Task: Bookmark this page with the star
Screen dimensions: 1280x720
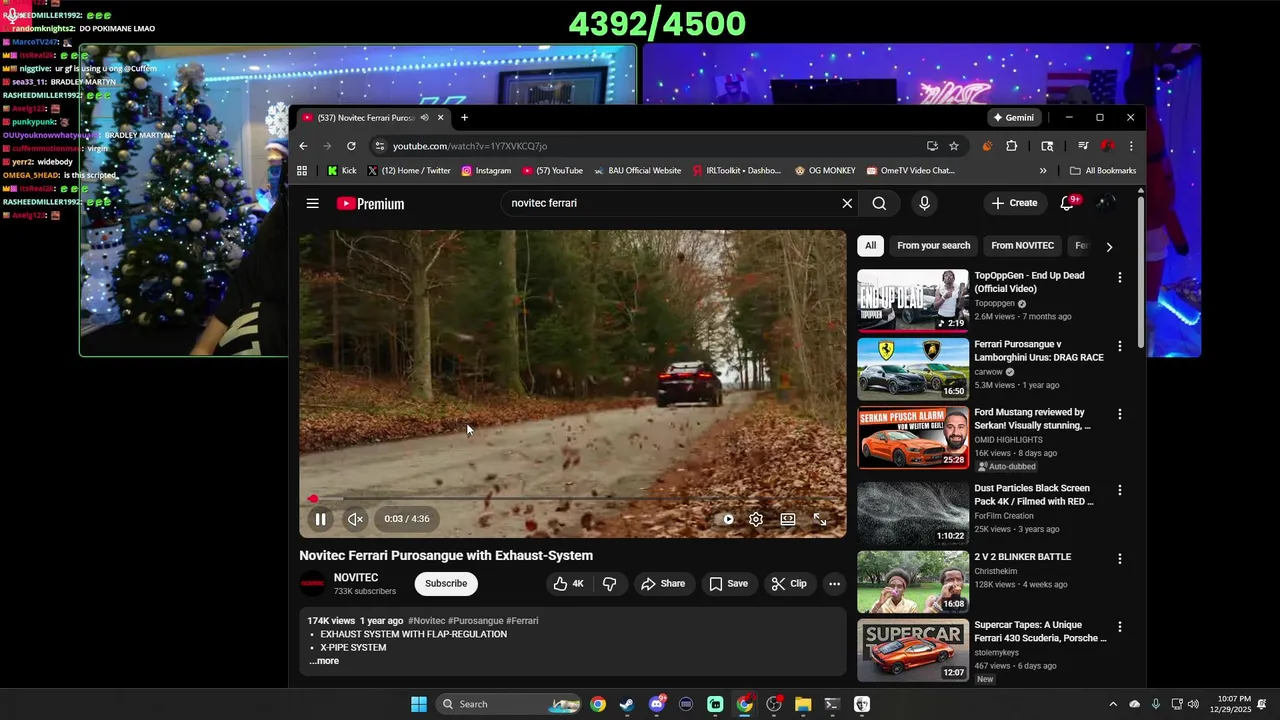Action: pos(954,146)
